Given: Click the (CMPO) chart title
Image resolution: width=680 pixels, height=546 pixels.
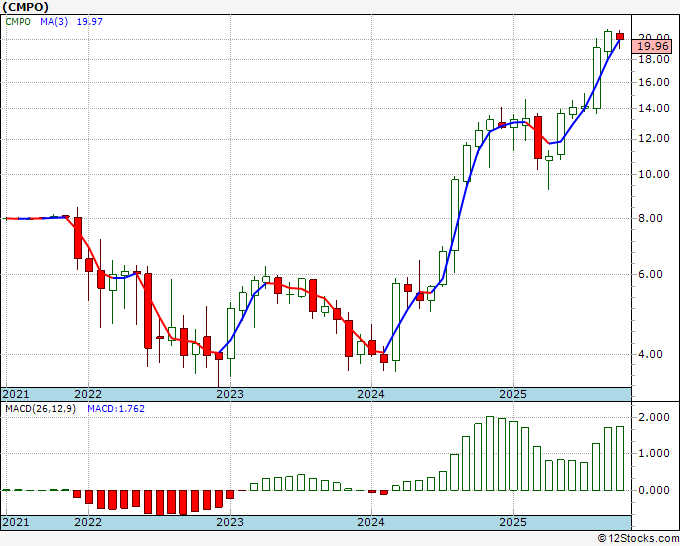Looking at the screenshot, I should click(25, 7).
